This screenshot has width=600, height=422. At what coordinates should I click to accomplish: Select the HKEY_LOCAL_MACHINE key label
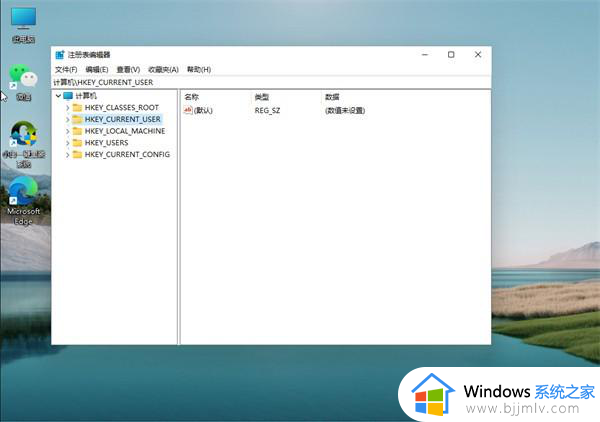(125, 131)
